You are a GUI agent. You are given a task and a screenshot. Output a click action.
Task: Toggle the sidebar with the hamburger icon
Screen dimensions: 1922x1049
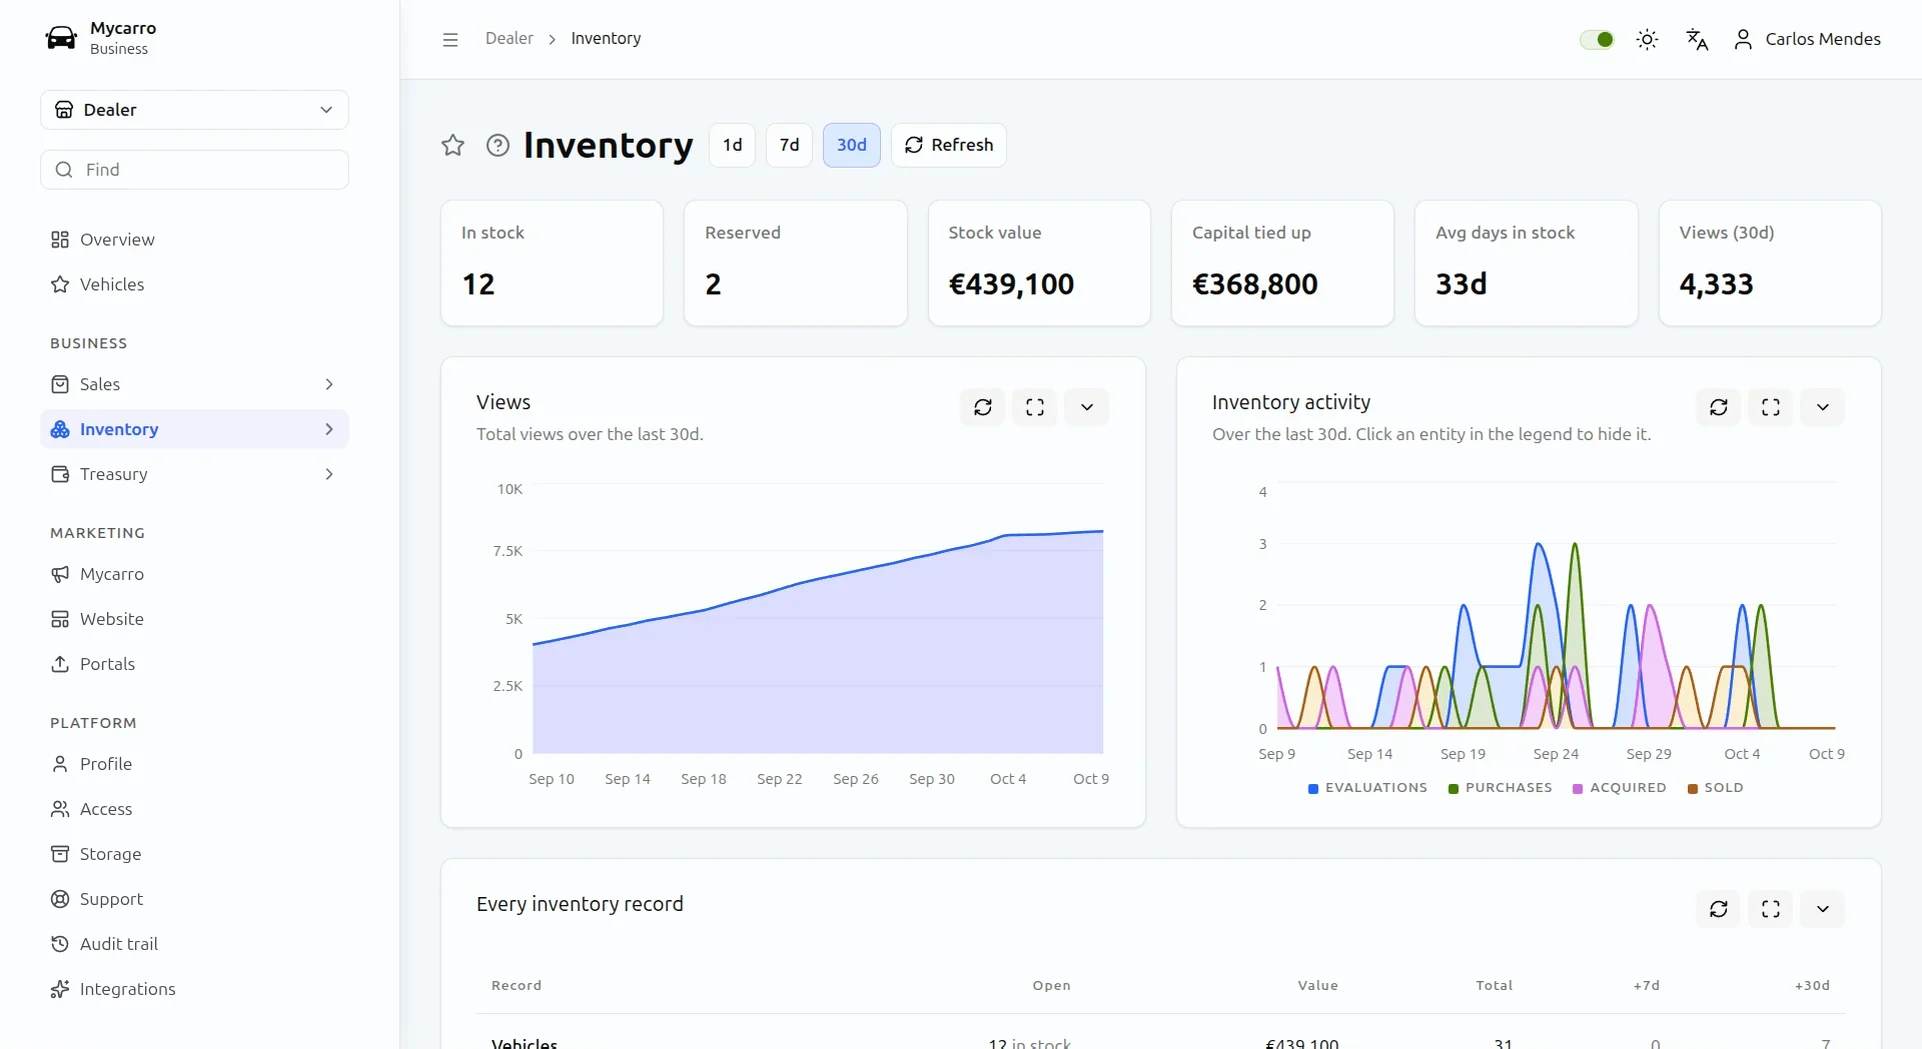(x=450, y=39)
